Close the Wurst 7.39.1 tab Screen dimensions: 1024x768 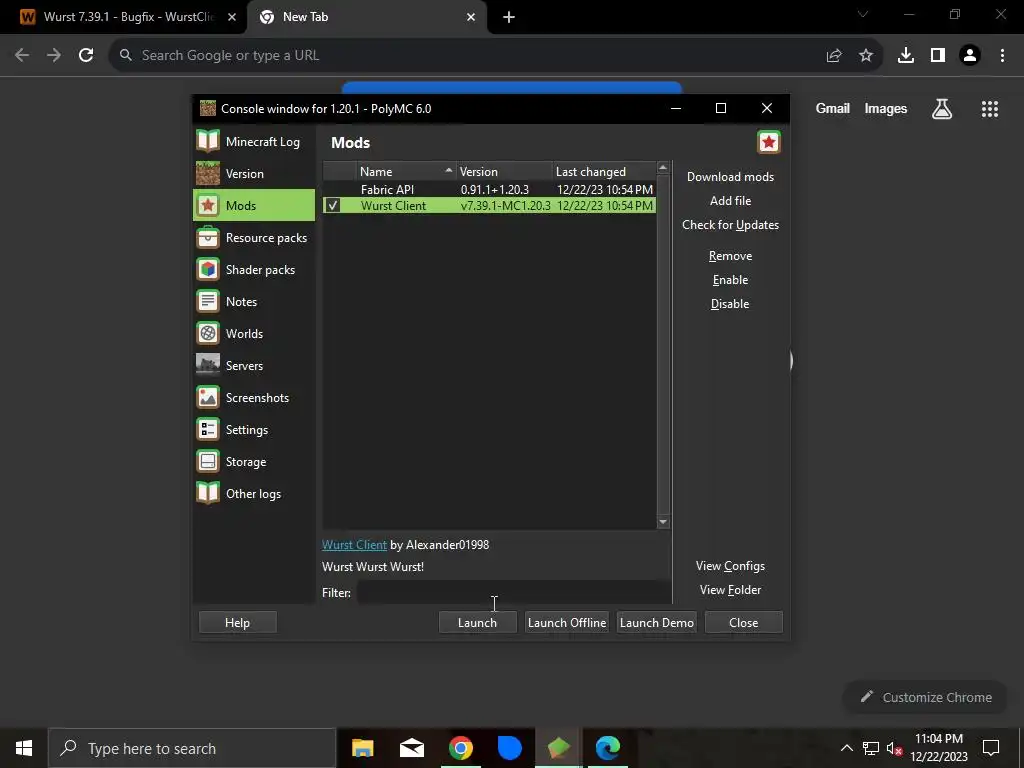(x=232, y=17)
